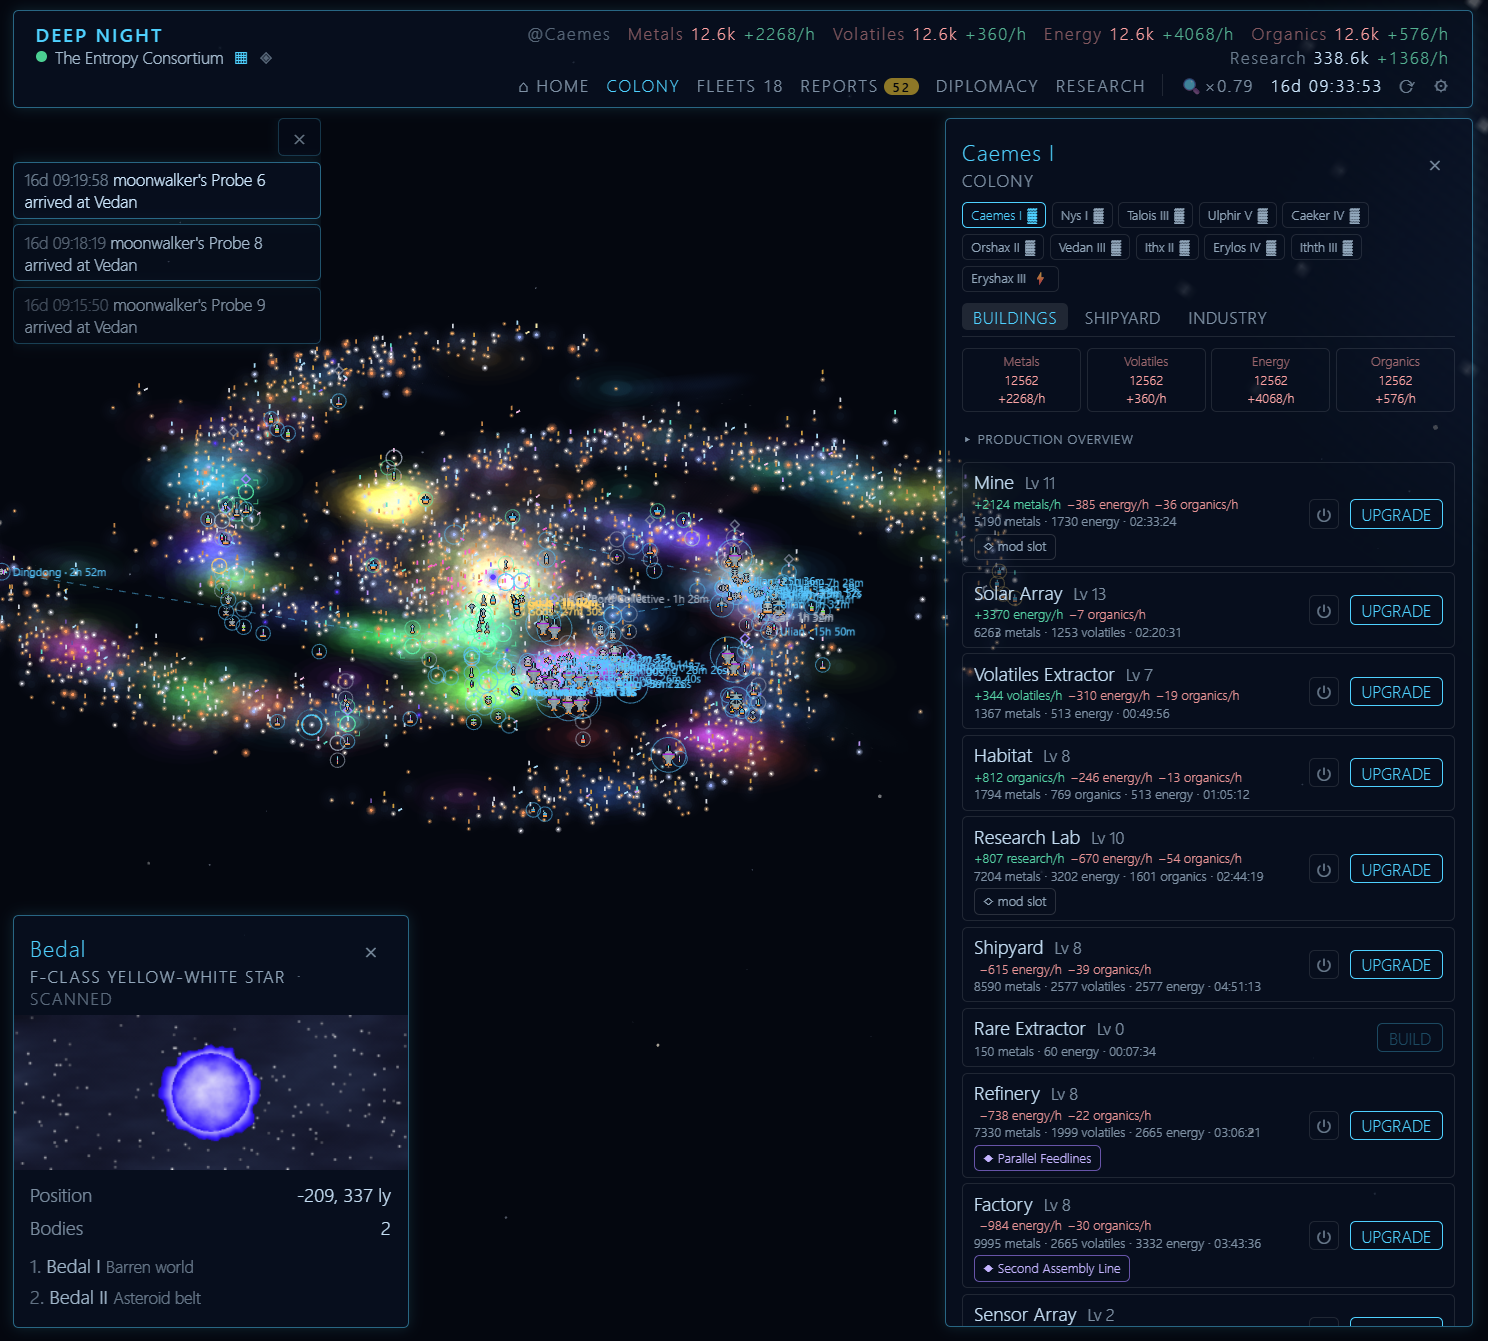
Task: Open the Research Lab mod slot
Action: pos(1015,902)
